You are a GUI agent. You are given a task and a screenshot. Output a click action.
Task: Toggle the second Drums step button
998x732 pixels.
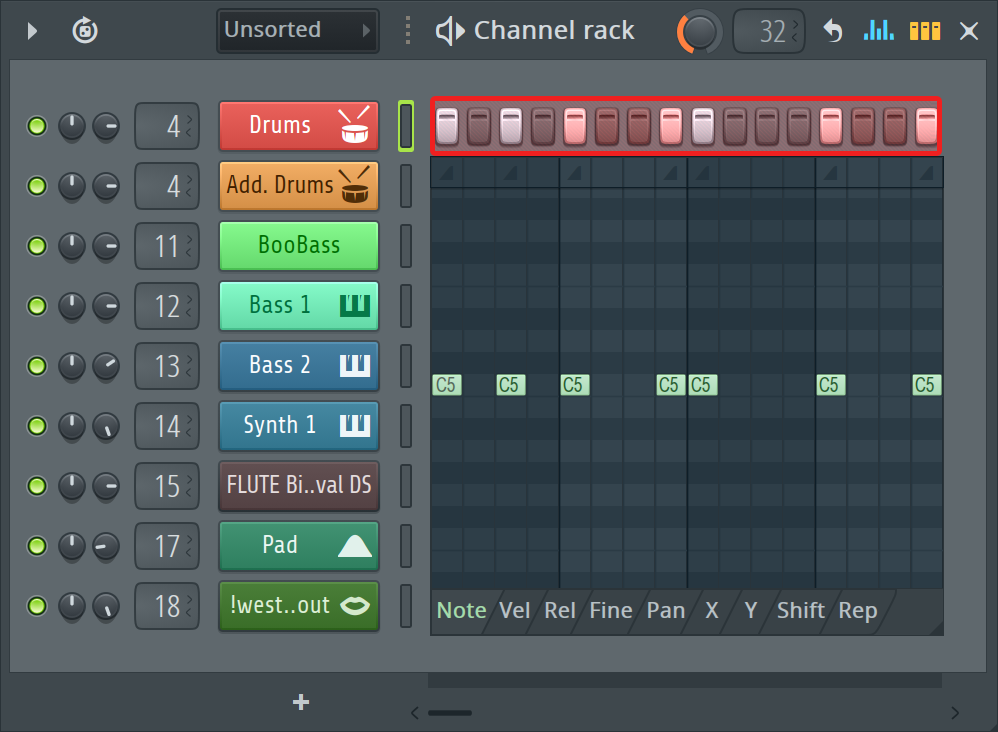click(479, 125)
